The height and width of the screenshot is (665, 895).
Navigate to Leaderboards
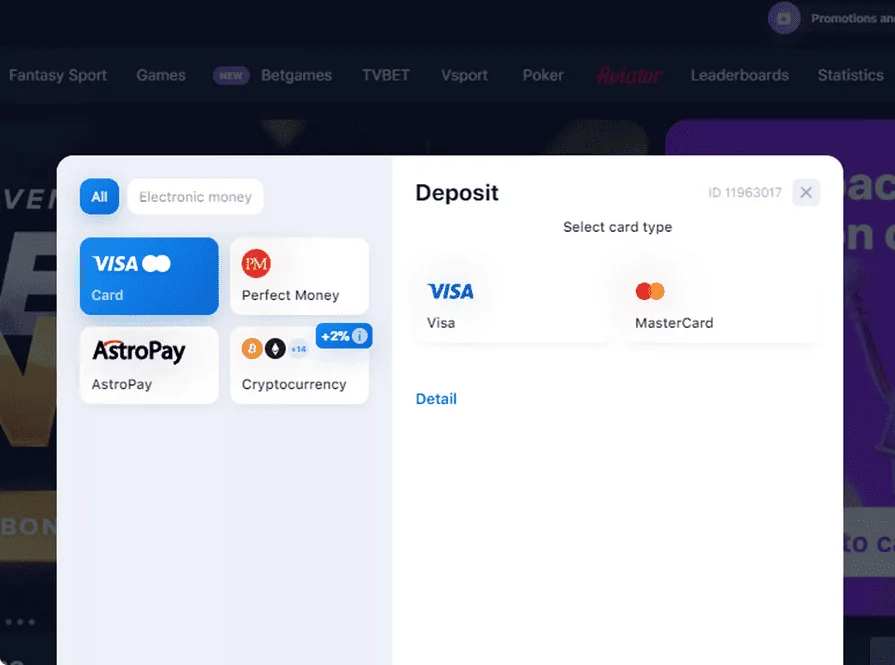point(740,75)
